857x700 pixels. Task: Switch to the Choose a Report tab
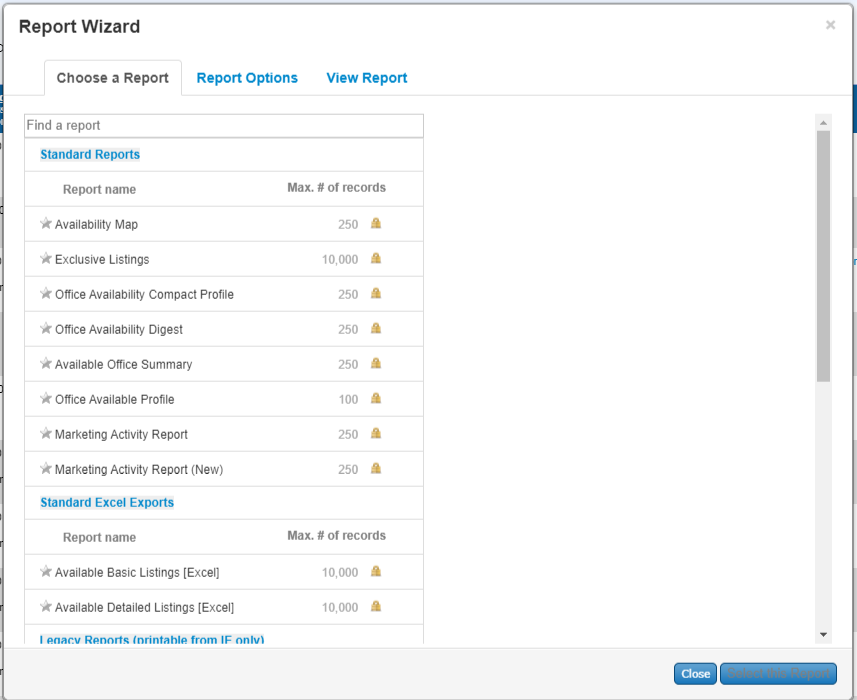tap(113, 78)
